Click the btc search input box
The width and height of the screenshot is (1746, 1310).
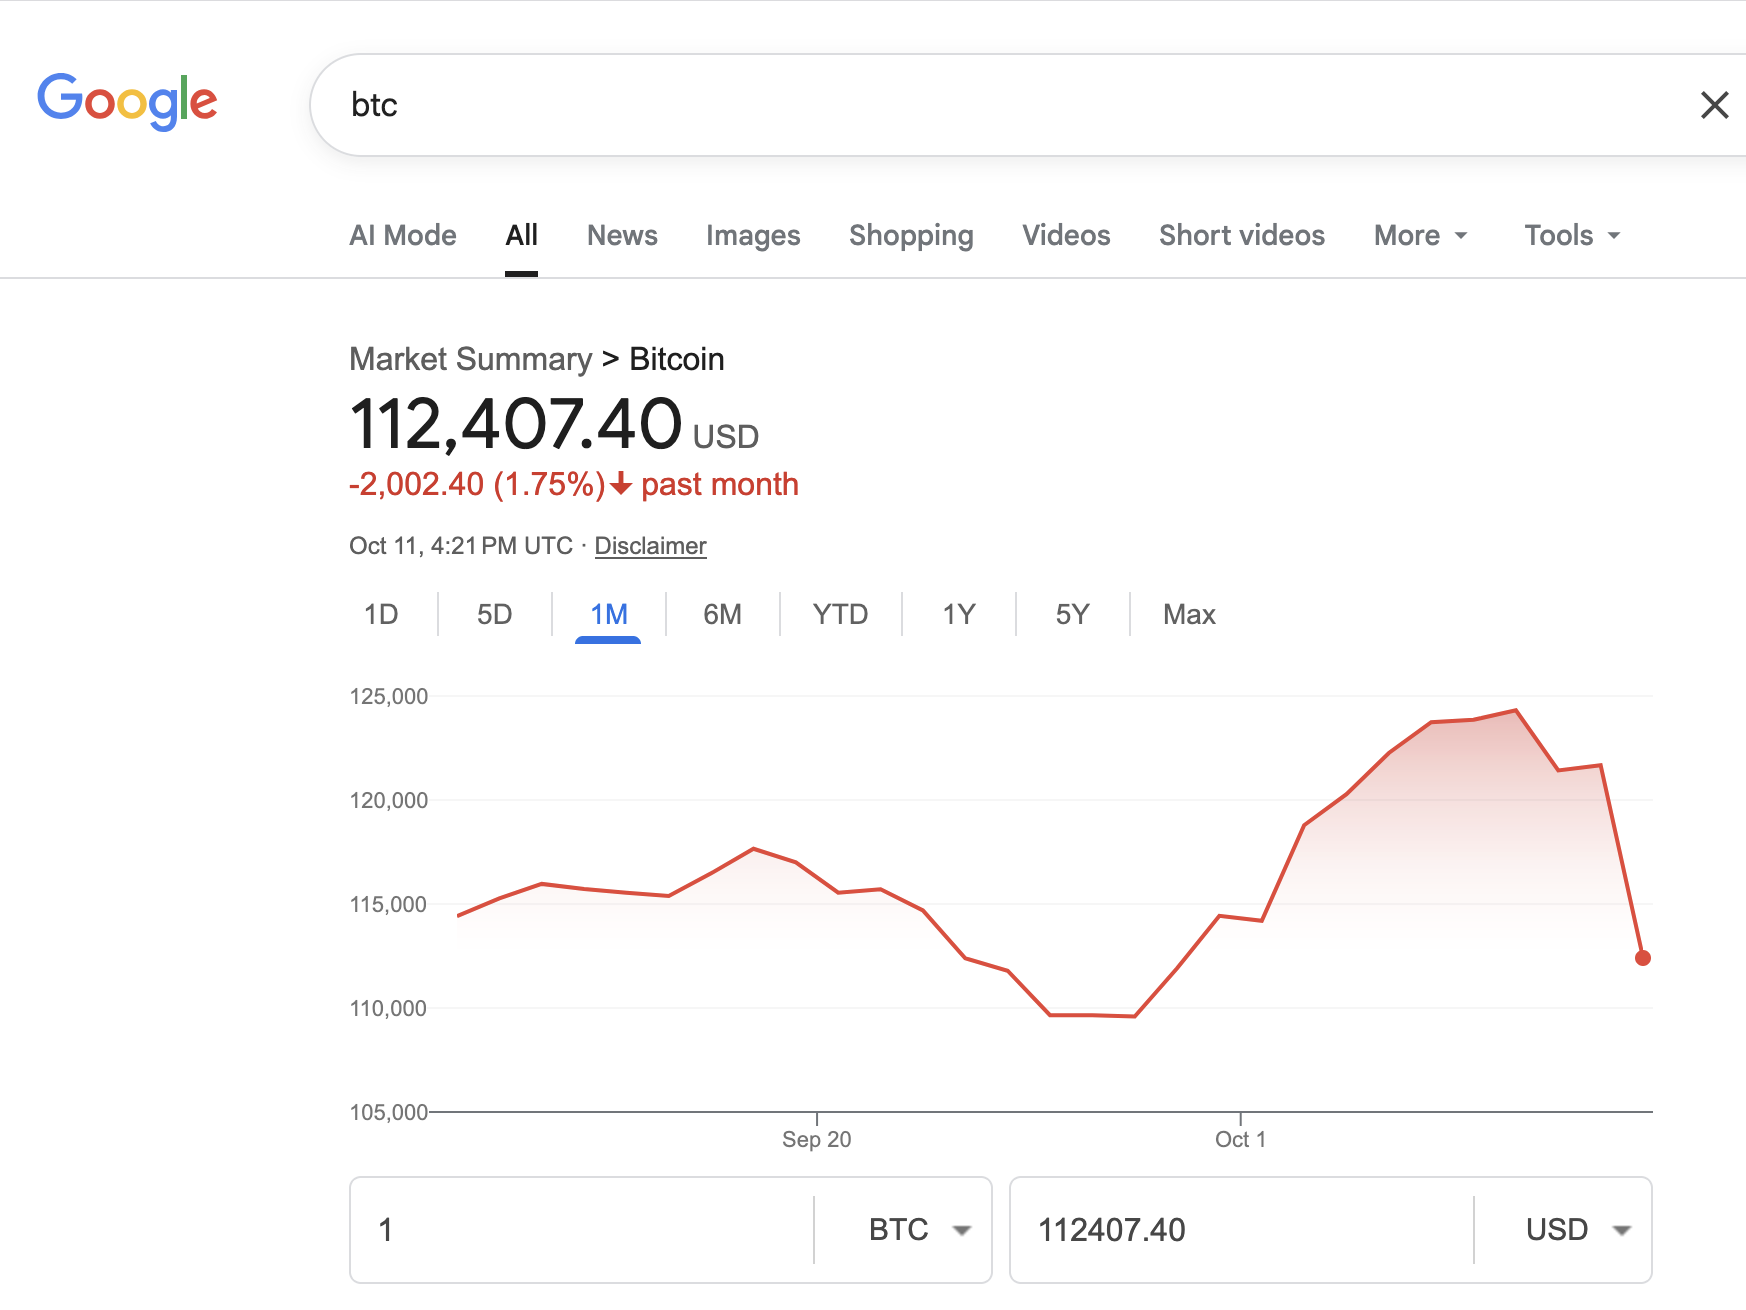[x=1000, y=105]
